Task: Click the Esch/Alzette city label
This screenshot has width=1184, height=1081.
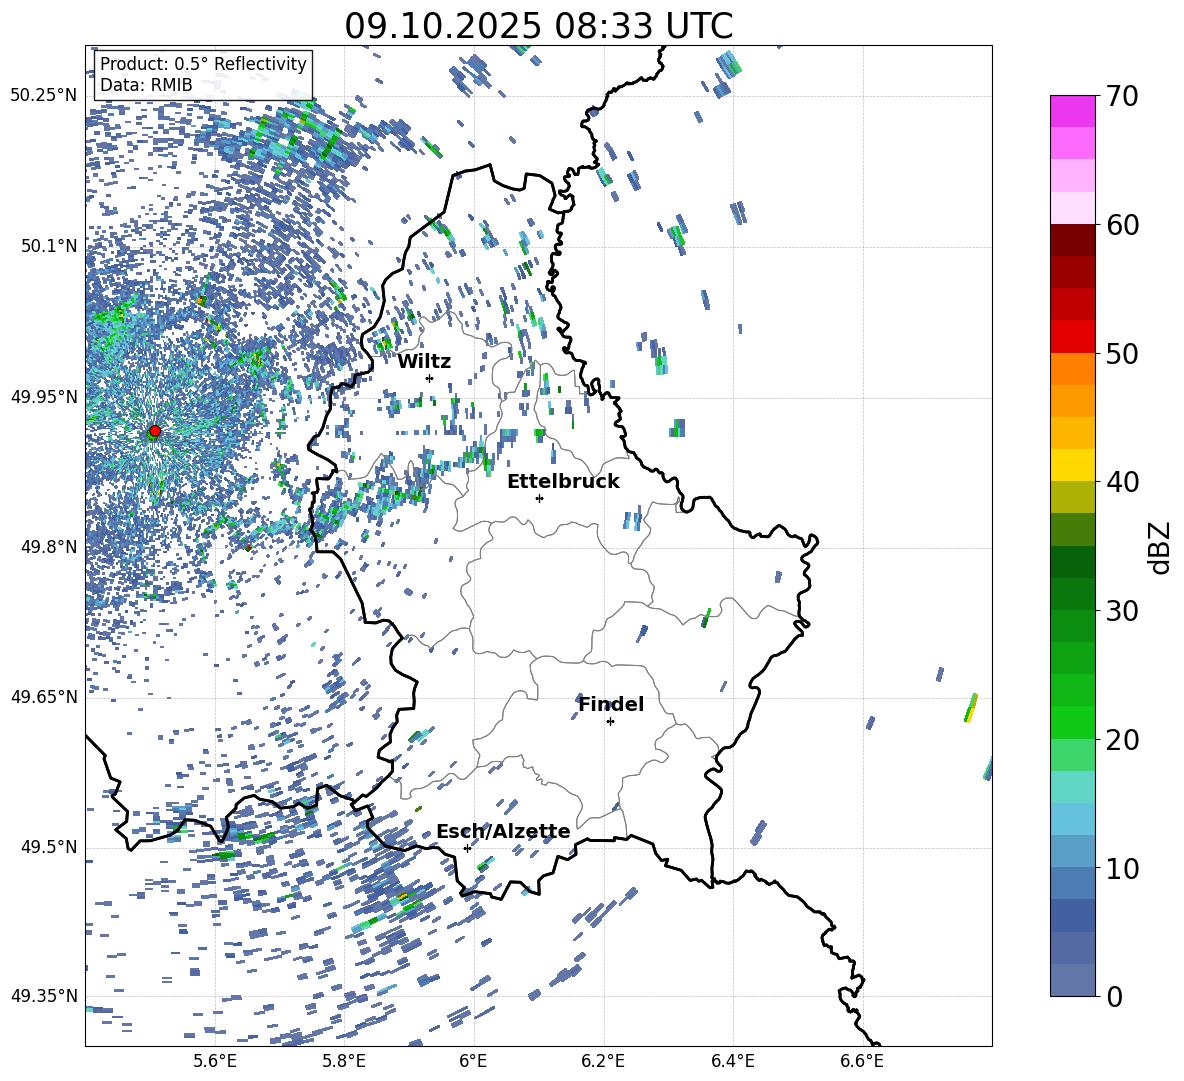Action: 503,832
